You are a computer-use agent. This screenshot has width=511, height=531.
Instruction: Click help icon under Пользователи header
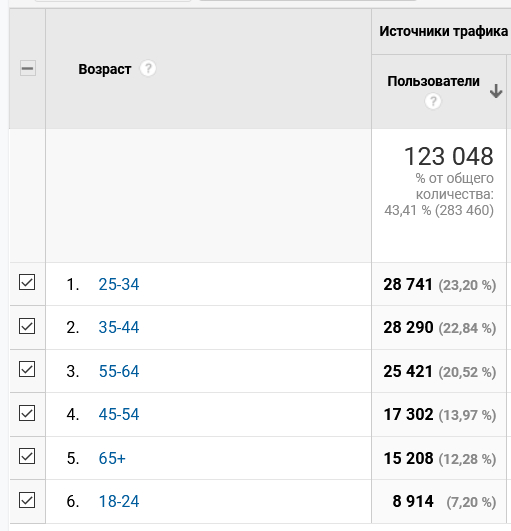click(x=433, y=101)
